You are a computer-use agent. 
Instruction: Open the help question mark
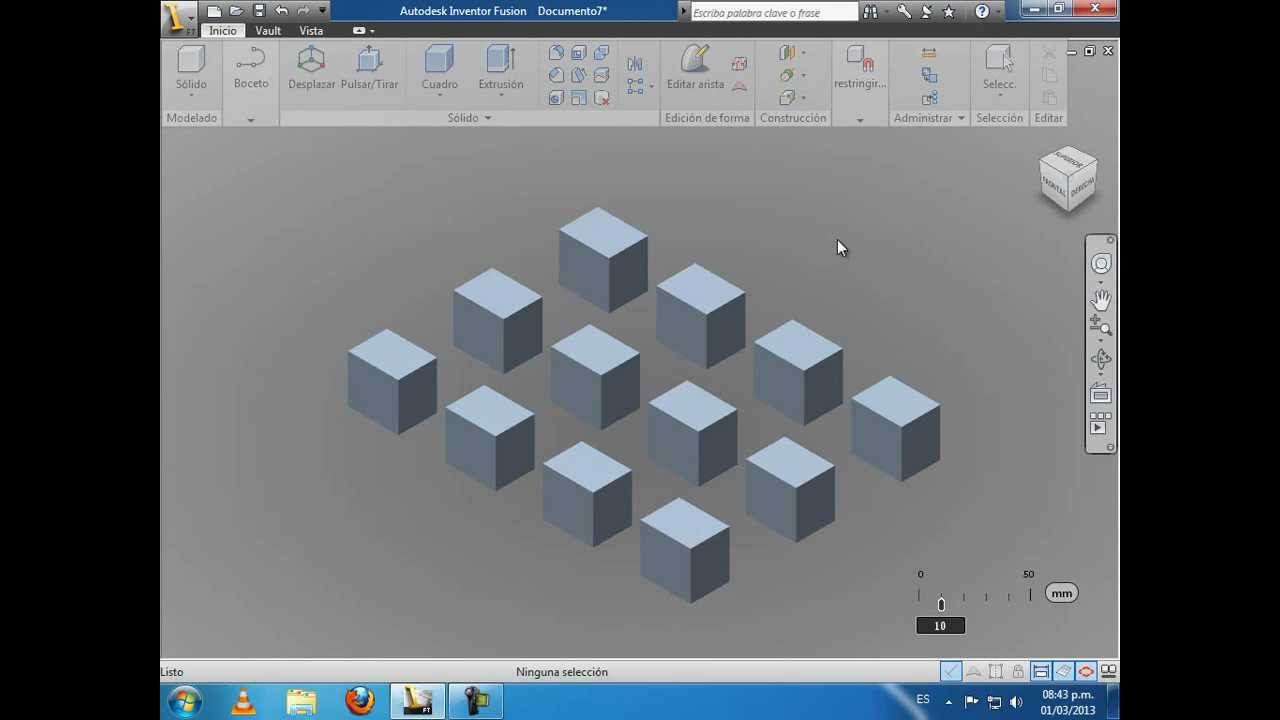pos(982,12)
